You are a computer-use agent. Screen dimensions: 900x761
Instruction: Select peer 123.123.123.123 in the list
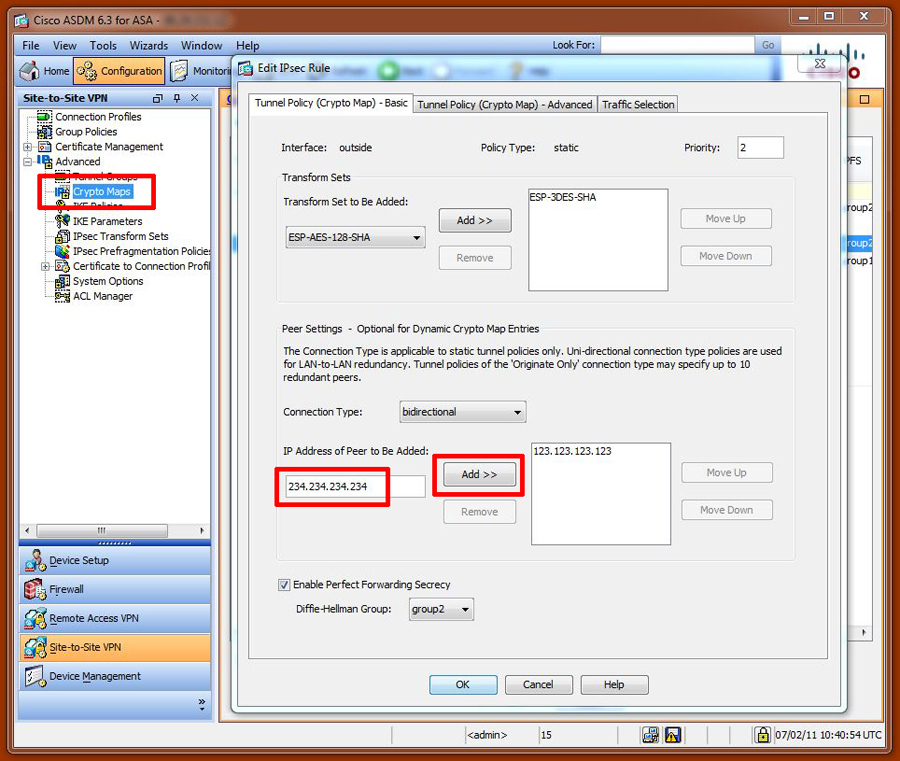(x=573, y=451)
